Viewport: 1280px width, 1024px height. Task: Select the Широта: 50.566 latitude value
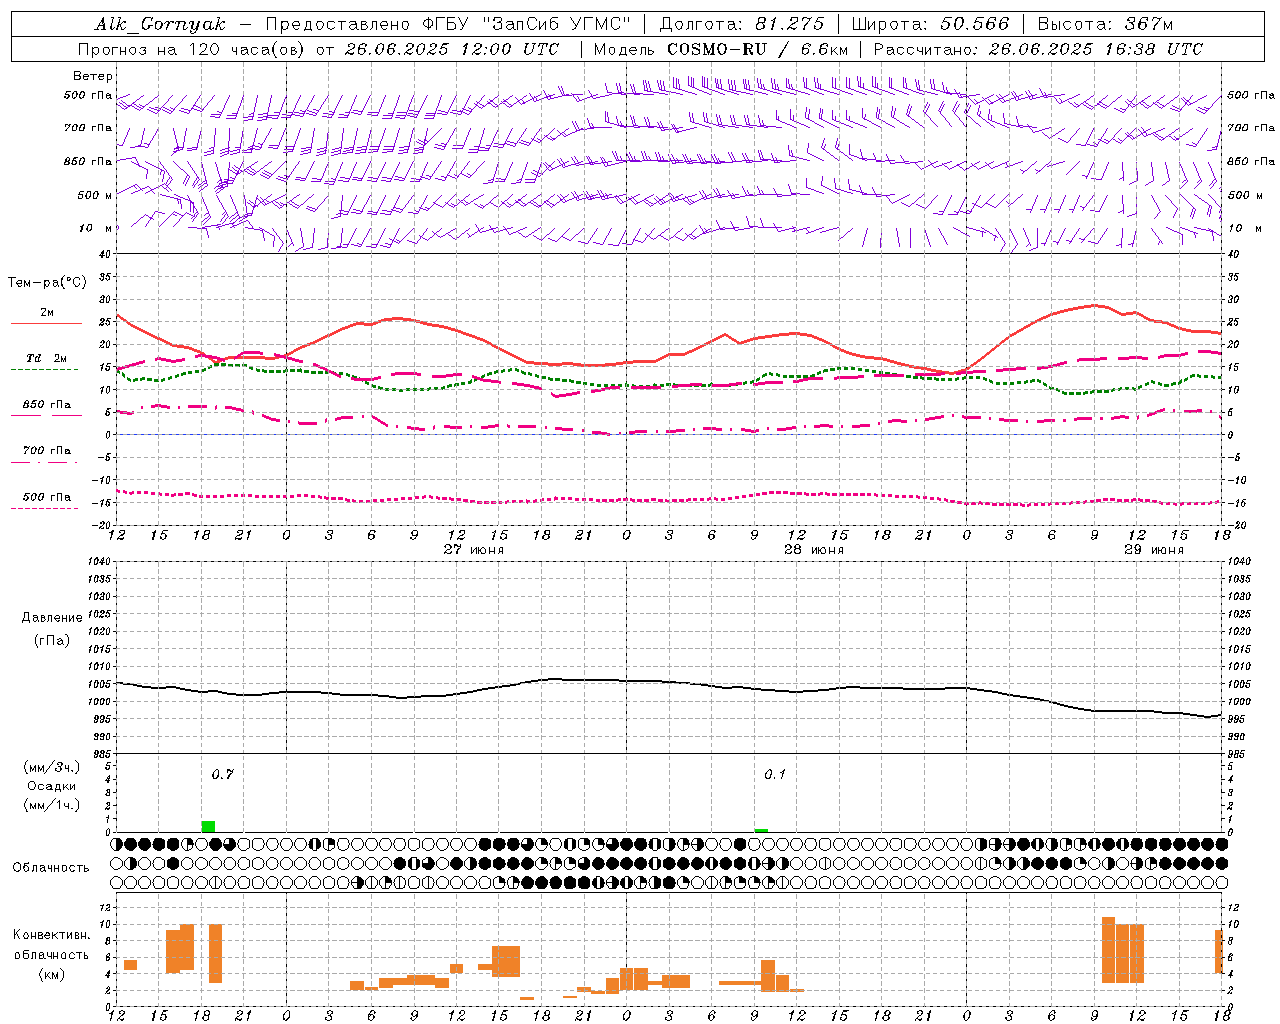[x=931, y=24]
